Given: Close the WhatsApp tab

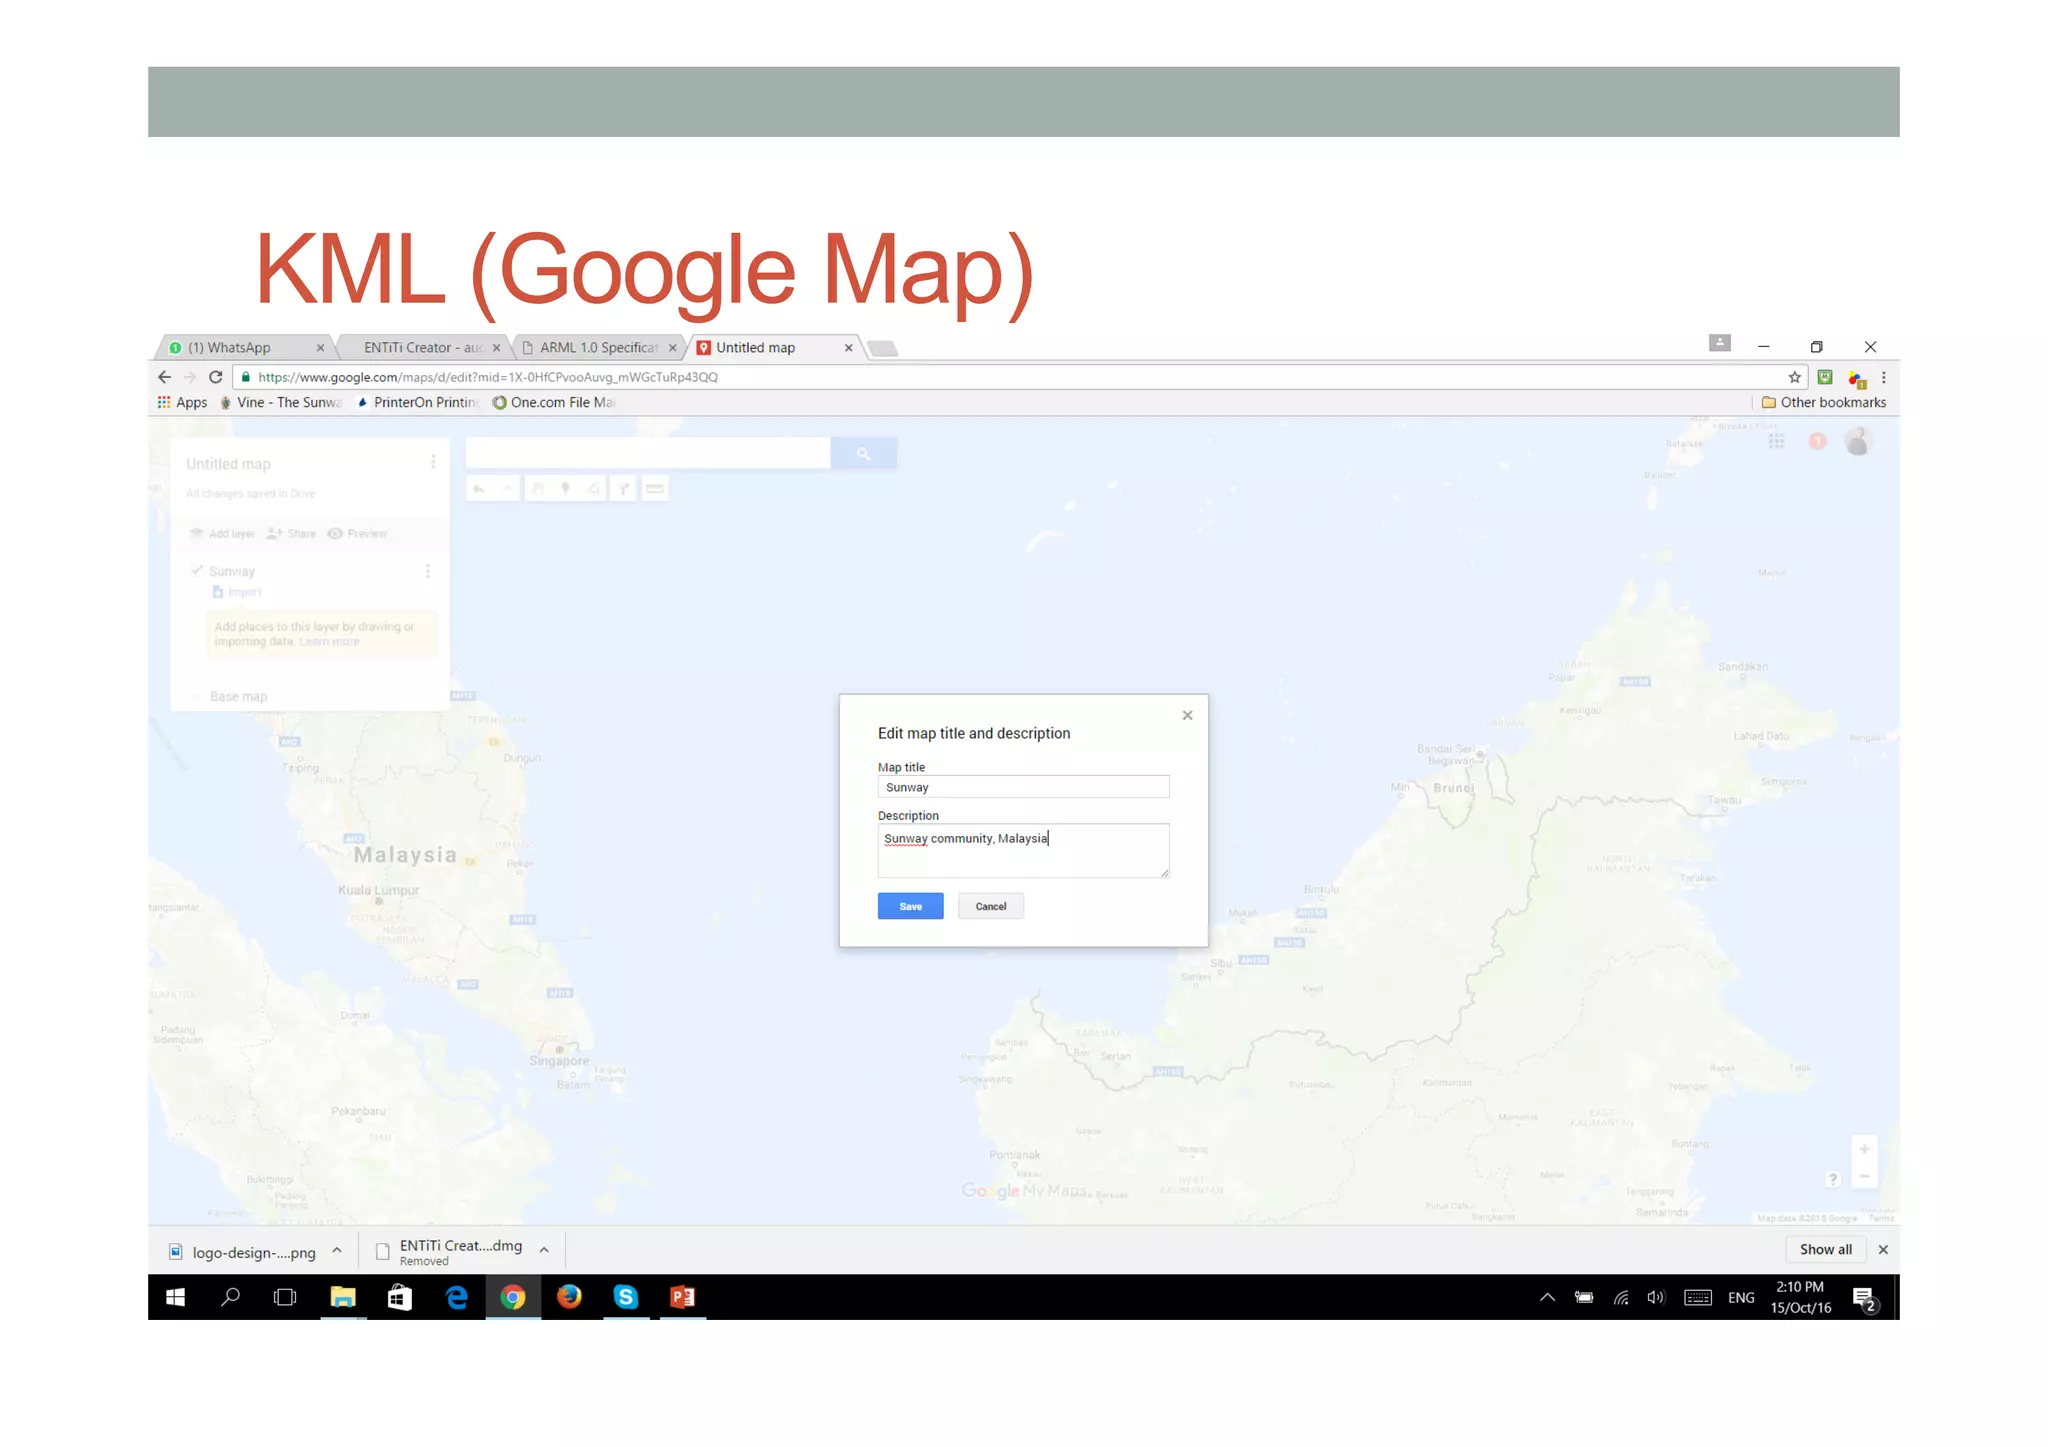Looking at the screenshot, I should coord(320,348).
